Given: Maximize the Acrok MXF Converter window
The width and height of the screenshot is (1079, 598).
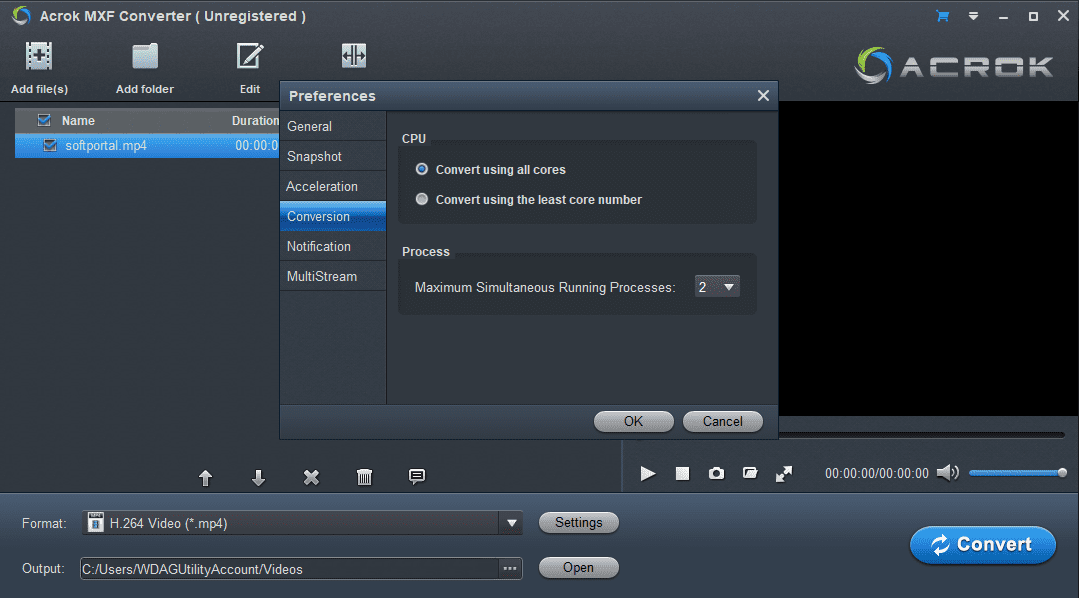Looking at the screenshot, I should 1033,16.
